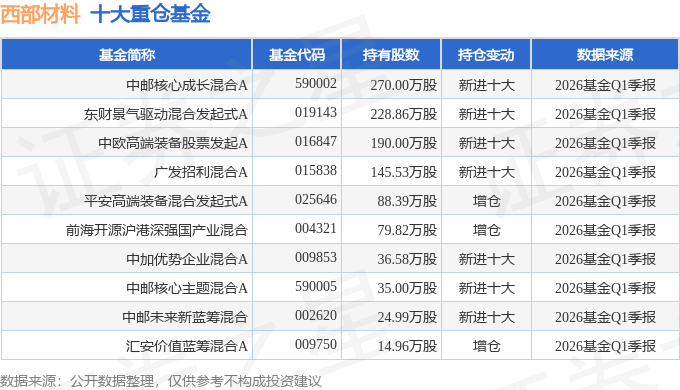Select fund code 009853
Image resolution: width=680 pixels, height=390 pixels.
(316, 257)
